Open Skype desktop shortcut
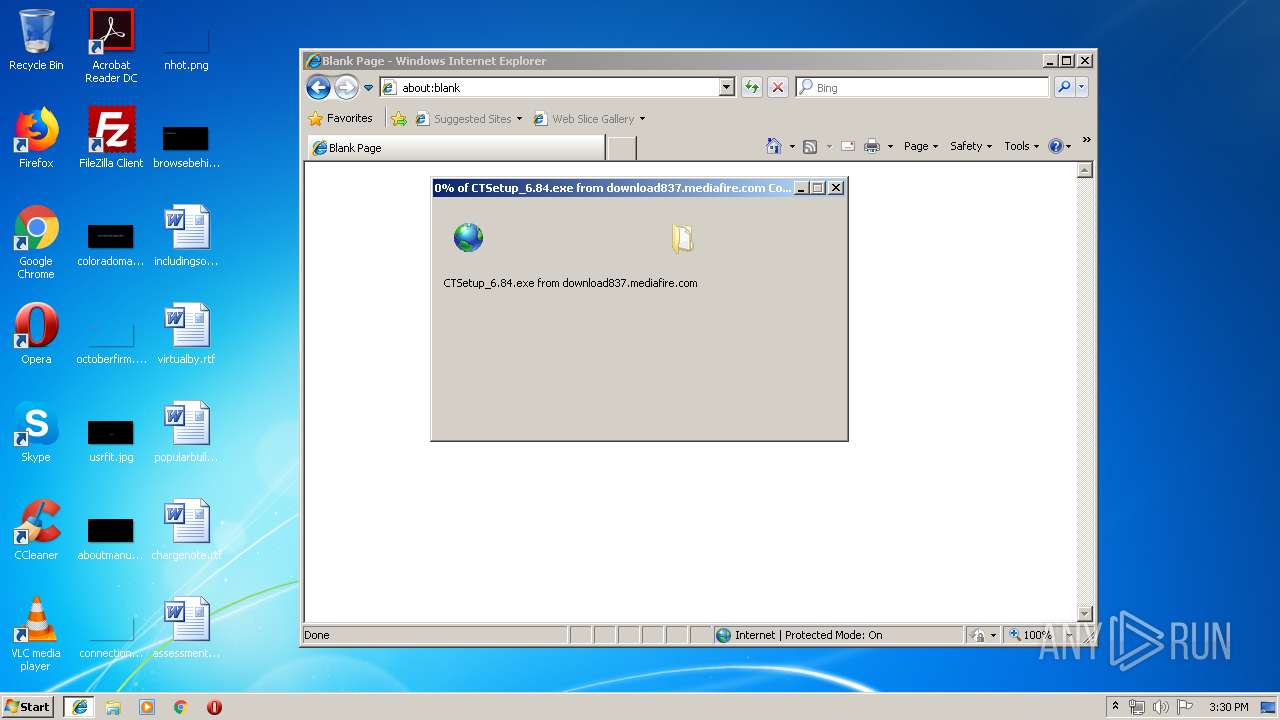1280x720 pixels. (x=36, y=432)
